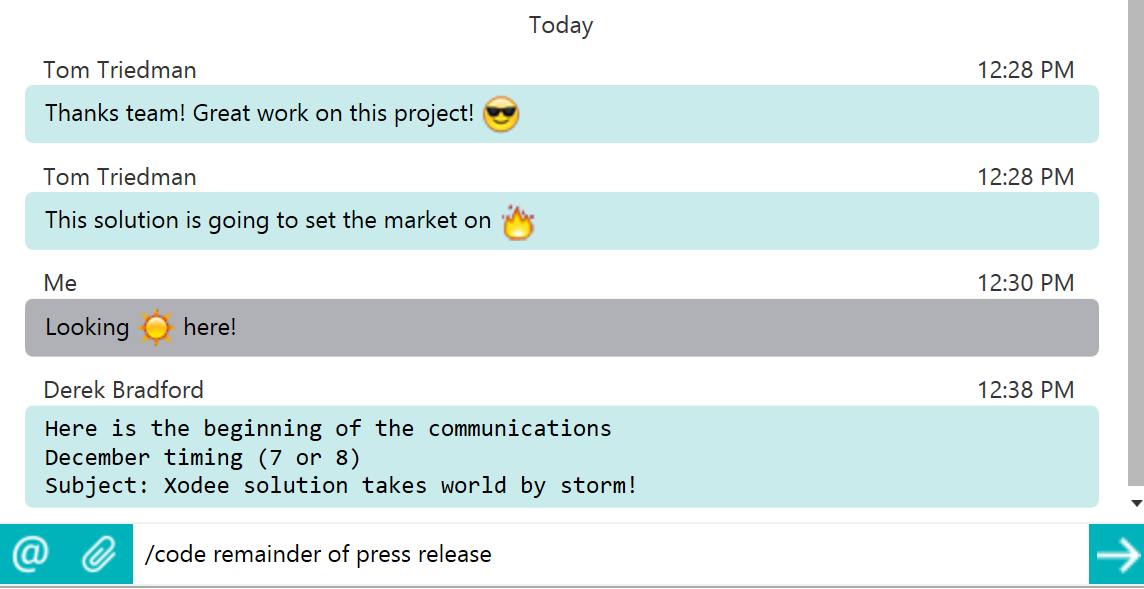The height and width of the screenshot is (589, 1144).
Task: Click the 12:30 PM timestamp
Action: click(x=1026, y=283)
